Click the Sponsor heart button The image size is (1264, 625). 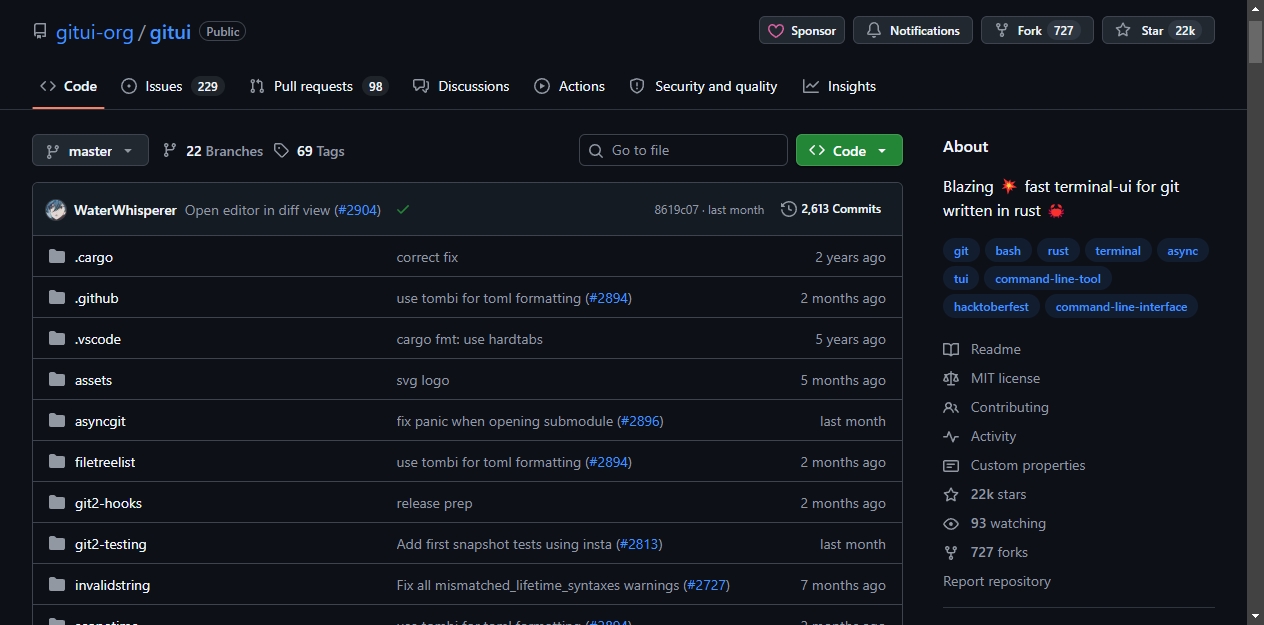[802, 31]
